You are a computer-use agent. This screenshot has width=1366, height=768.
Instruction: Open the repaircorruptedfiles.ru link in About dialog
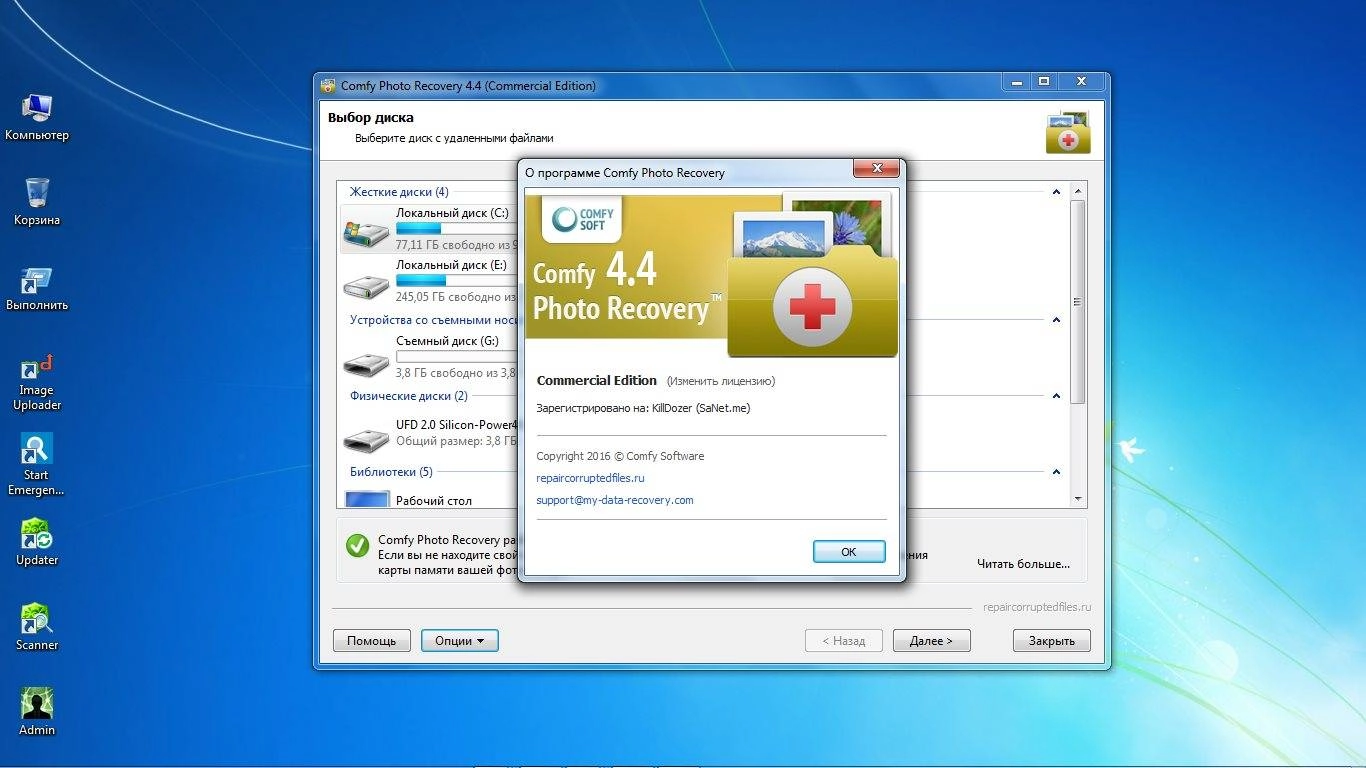coord(590,478)
